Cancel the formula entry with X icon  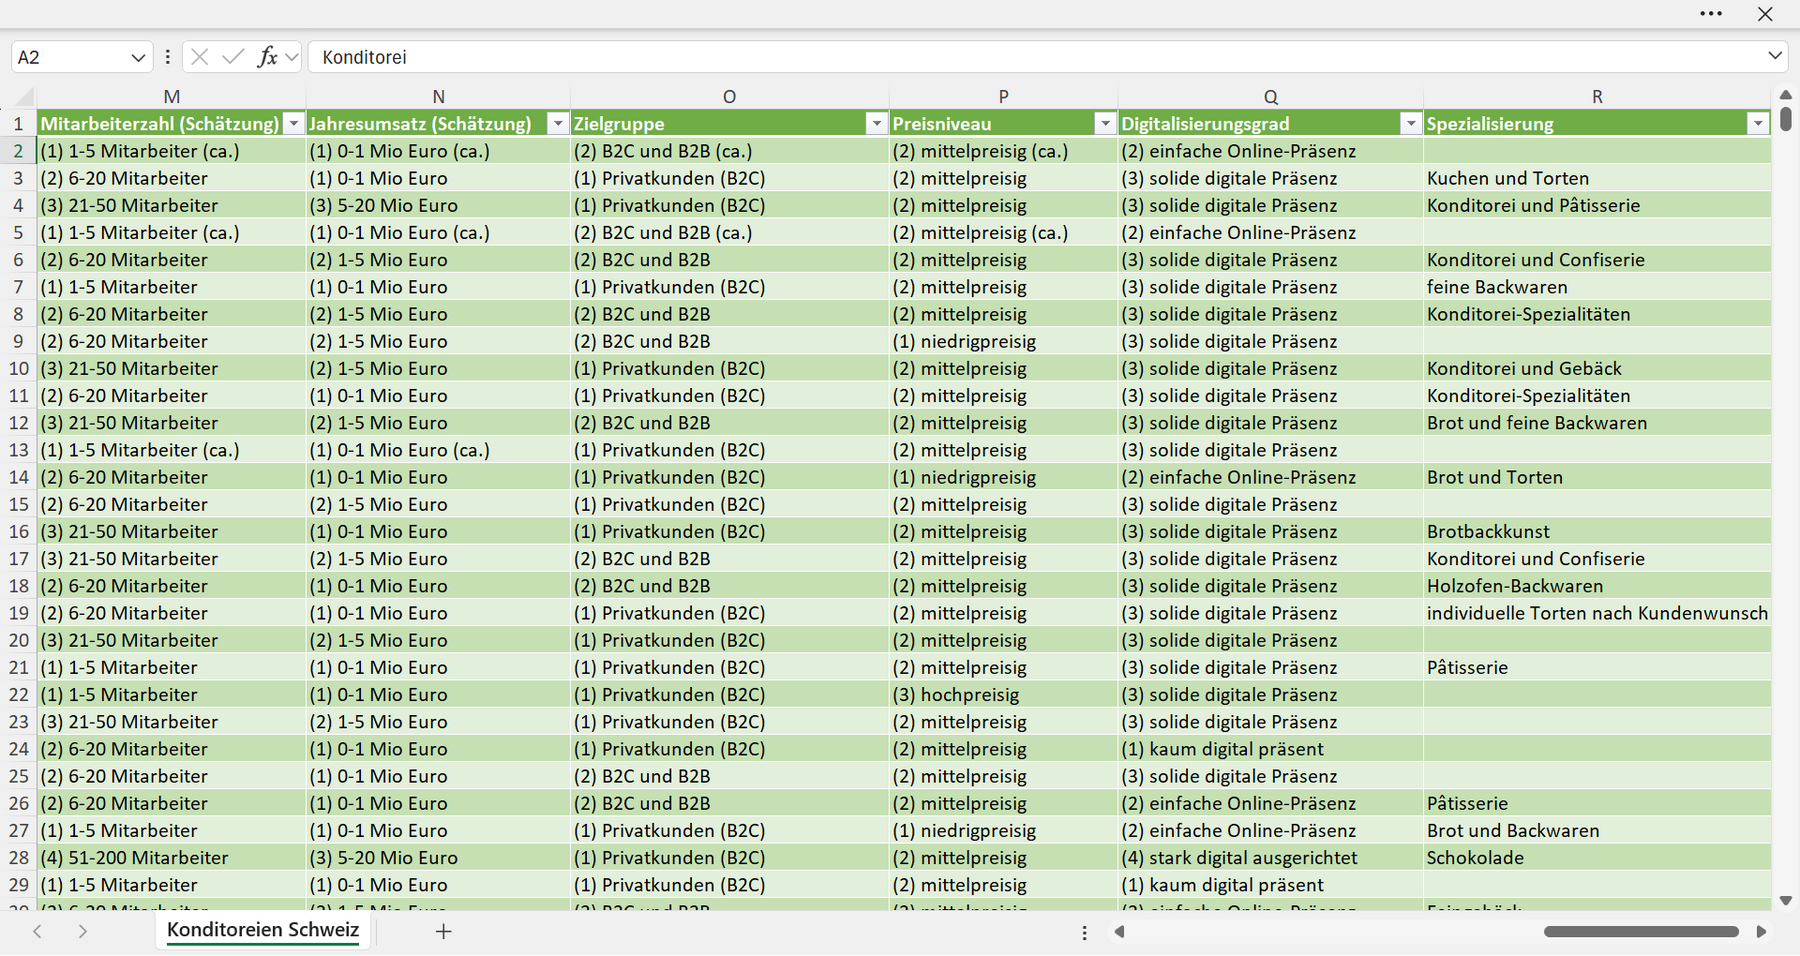click(x=199, y=57)
